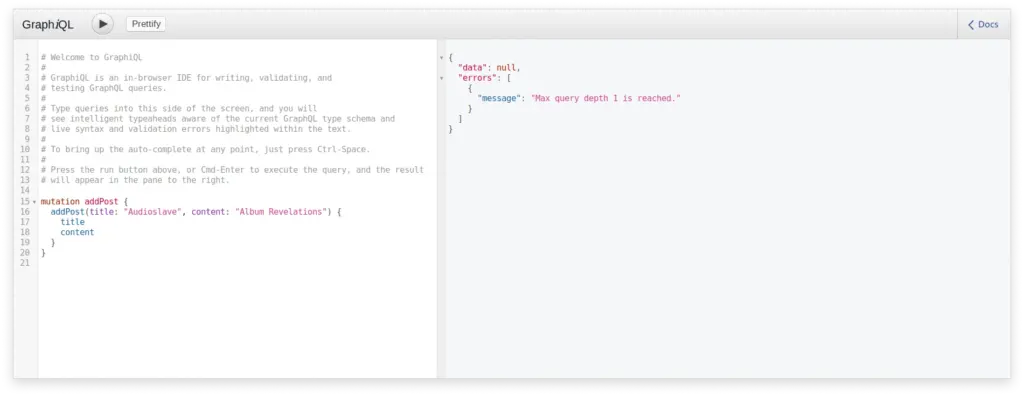
Task: Collapse the root JSON object in results
Action: pos(441,58)
